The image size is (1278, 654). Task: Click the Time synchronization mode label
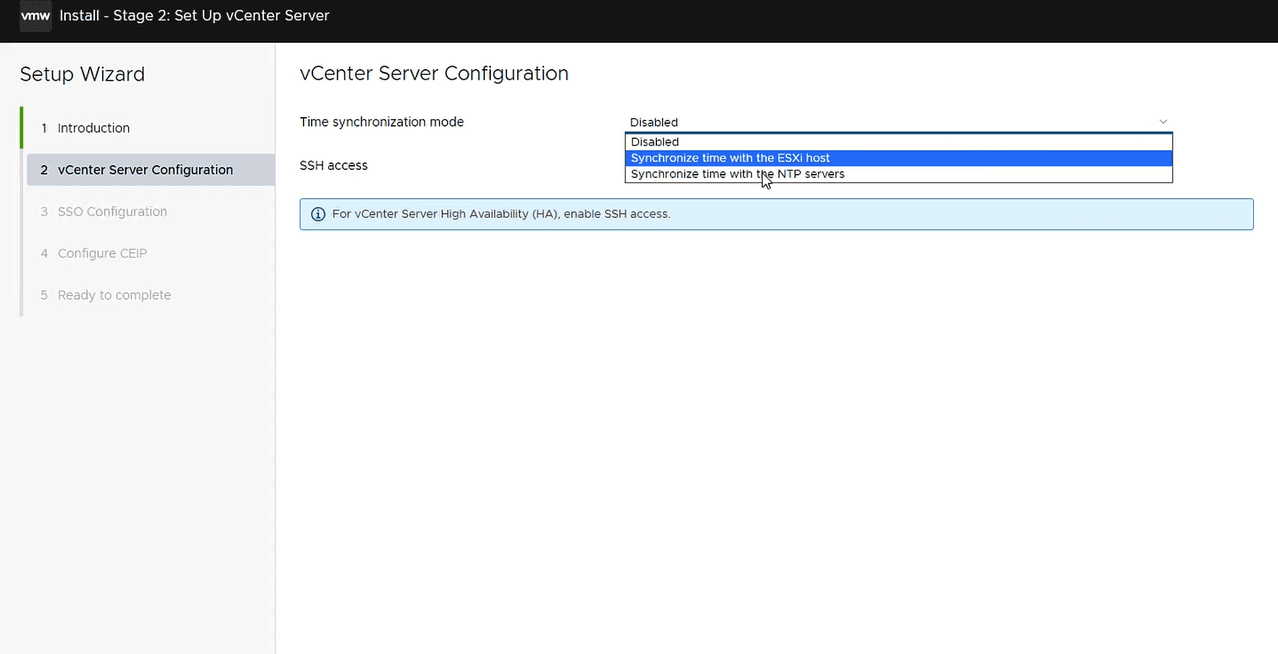pos(382,122)
